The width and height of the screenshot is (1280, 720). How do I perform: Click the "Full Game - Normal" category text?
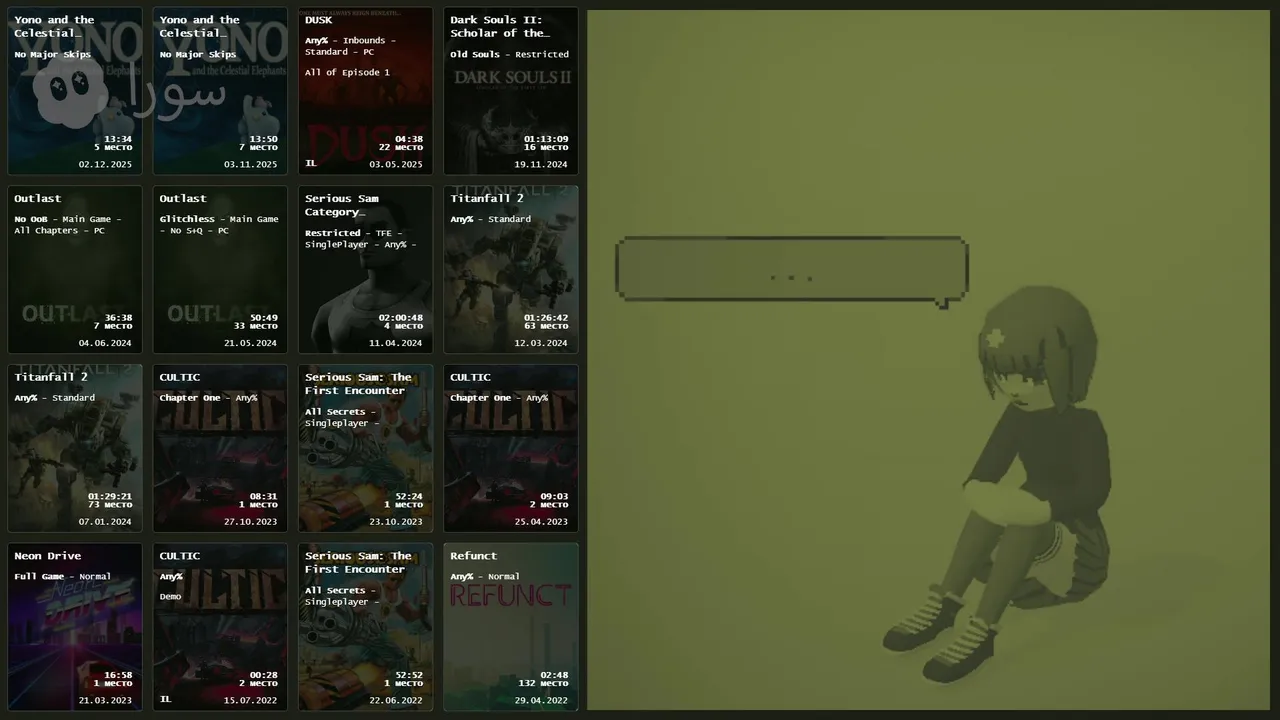[62, 576]
